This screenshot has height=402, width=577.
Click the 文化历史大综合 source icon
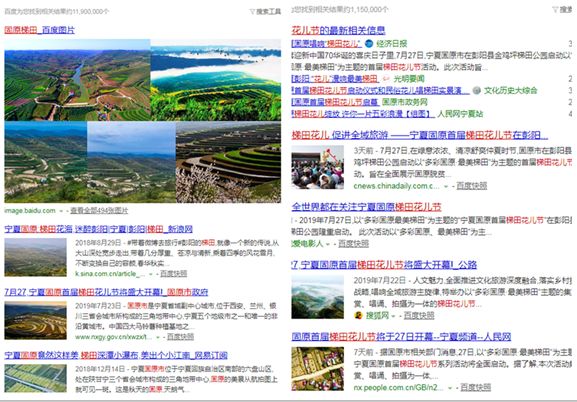tap(477, 90)
